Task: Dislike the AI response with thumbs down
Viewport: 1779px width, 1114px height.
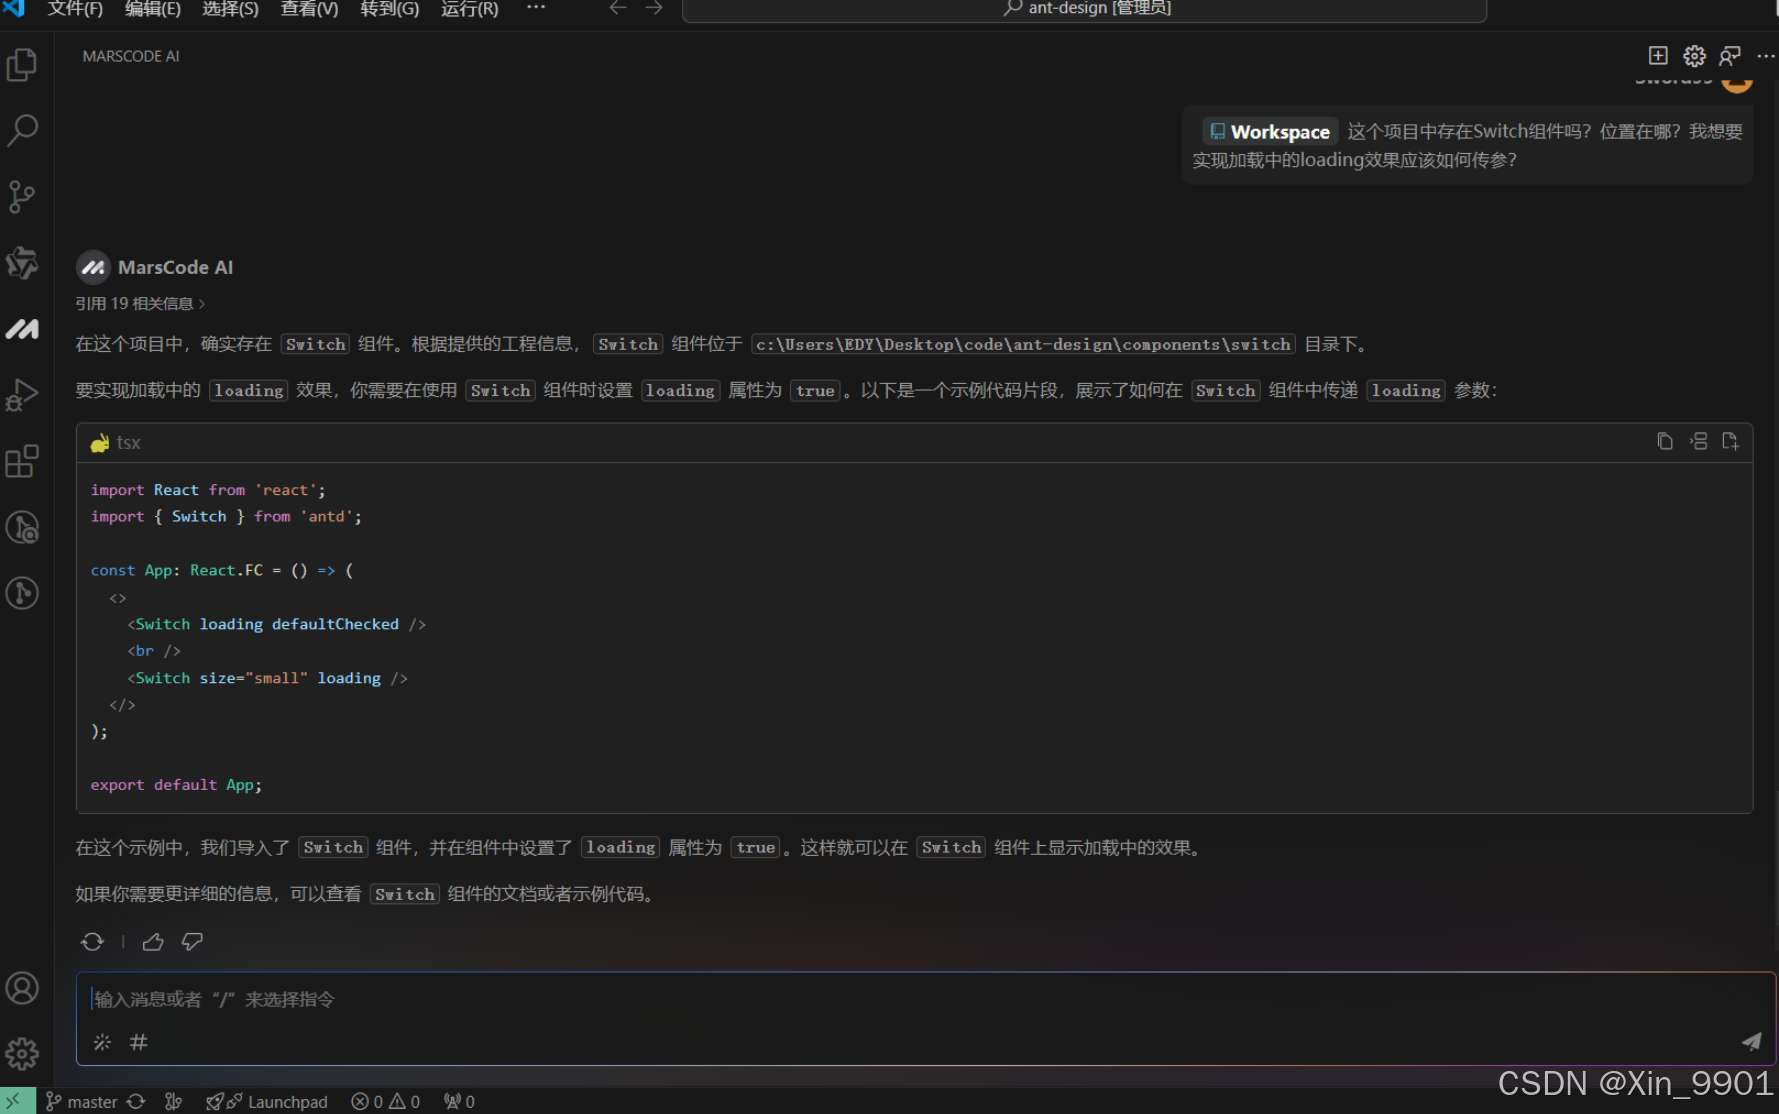Action: click(x=192, y=942)
